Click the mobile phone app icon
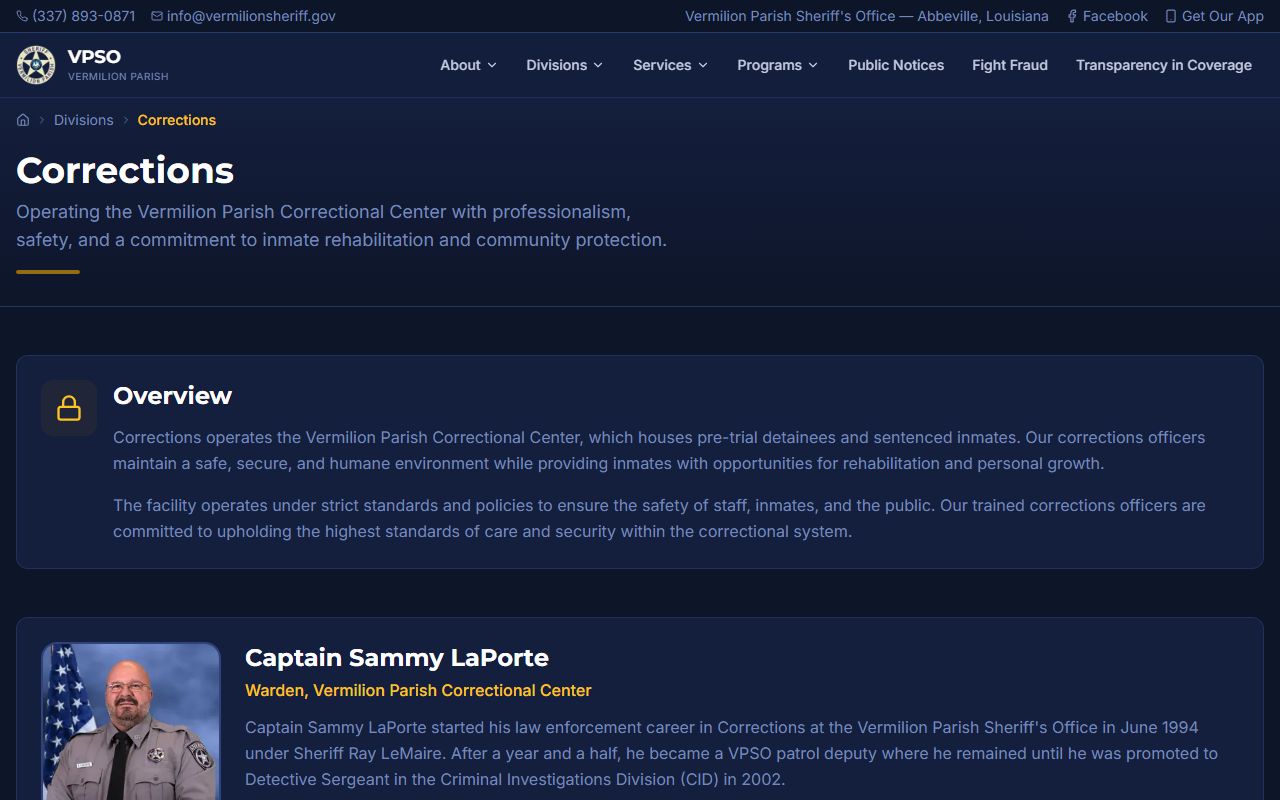Viewport: 1280px width, 800px height. (1171, 16)
